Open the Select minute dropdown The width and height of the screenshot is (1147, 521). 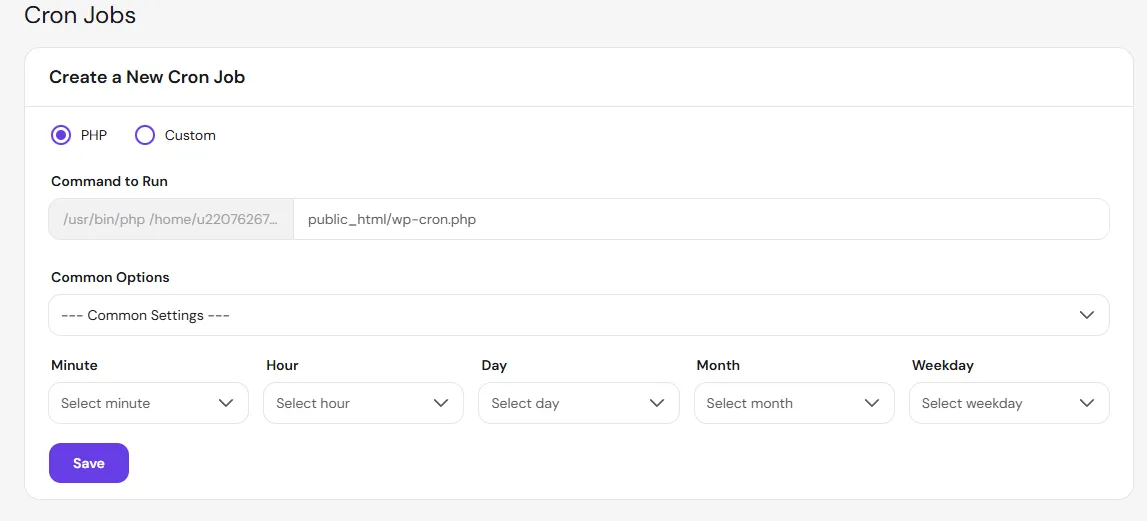pos(148,403)
